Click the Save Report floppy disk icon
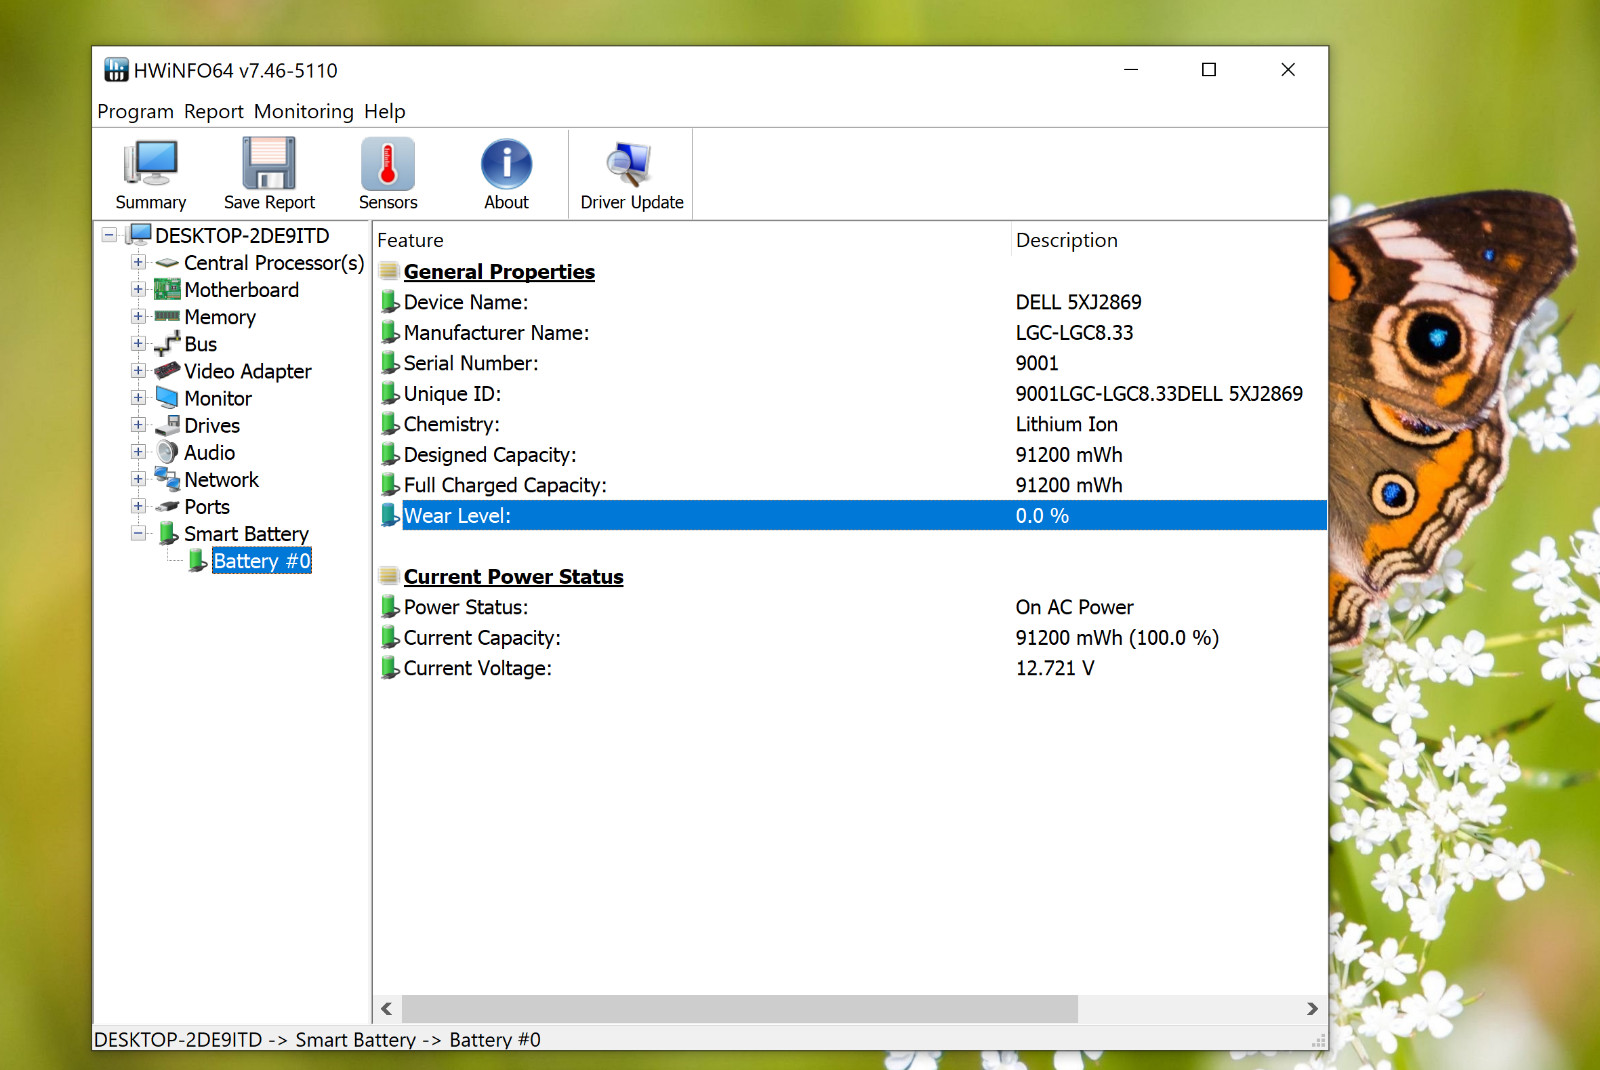Screen dimensions: 1600x1070 (269, 163)
